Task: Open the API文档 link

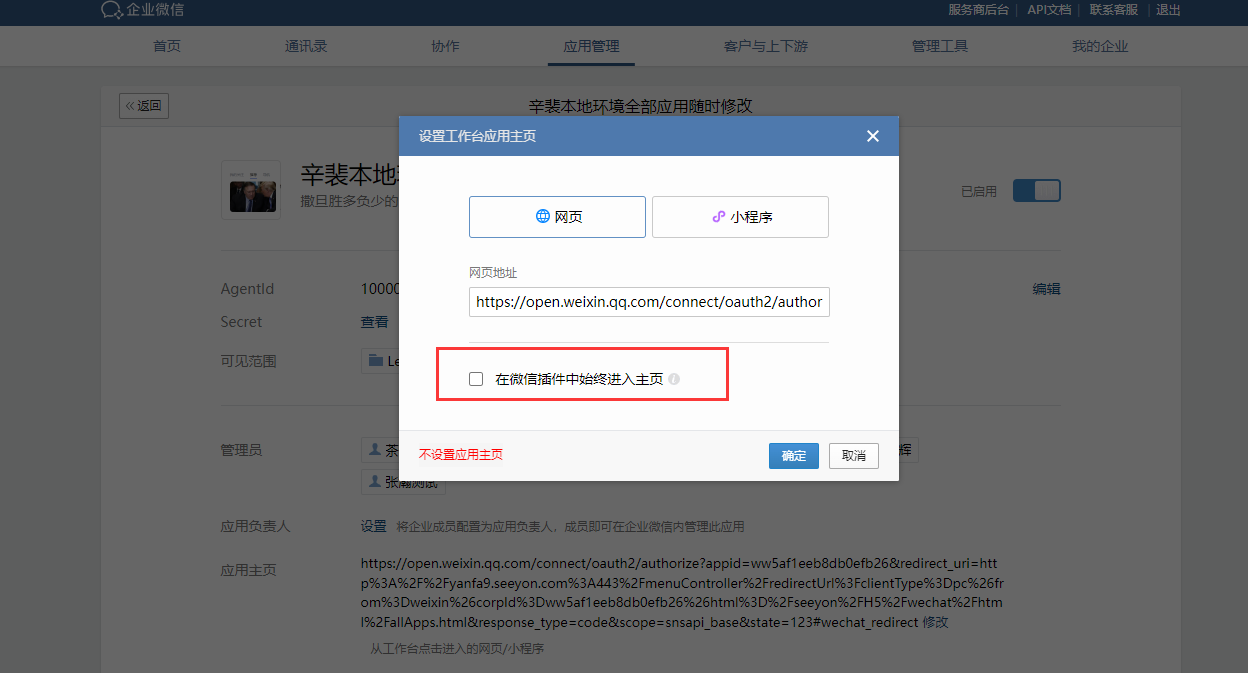Action: (1049, 10)
